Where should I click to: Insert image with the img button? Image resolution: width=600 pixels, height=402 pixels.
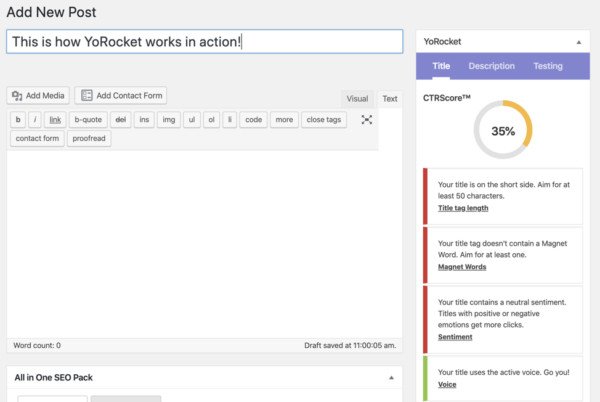169,120
